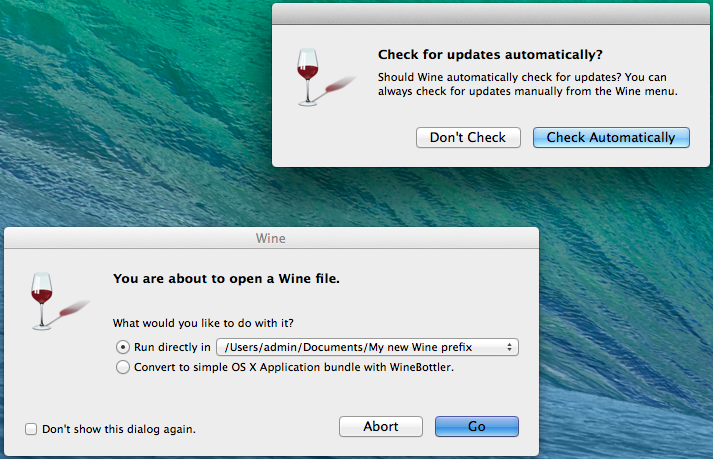Click 'You are about to open a Wine file.' text
The width and height of the screenshot is (713, 459).
coord(226,278)
